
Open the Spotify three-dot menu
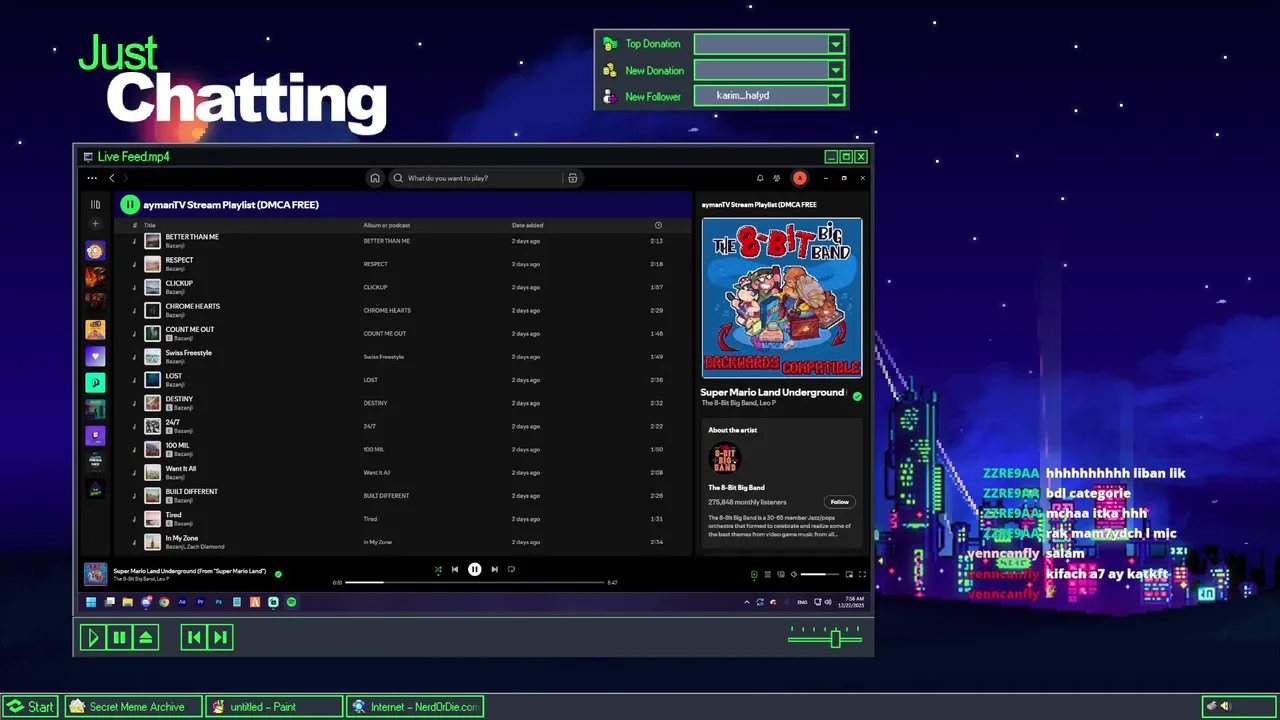coord(92,178)
